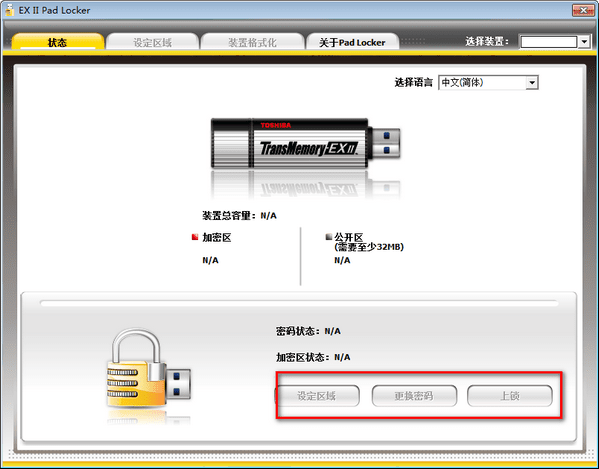Screen dimensions: 599x469
Task: Click the 选择装置 device field
Action: [x=549, y=42]
